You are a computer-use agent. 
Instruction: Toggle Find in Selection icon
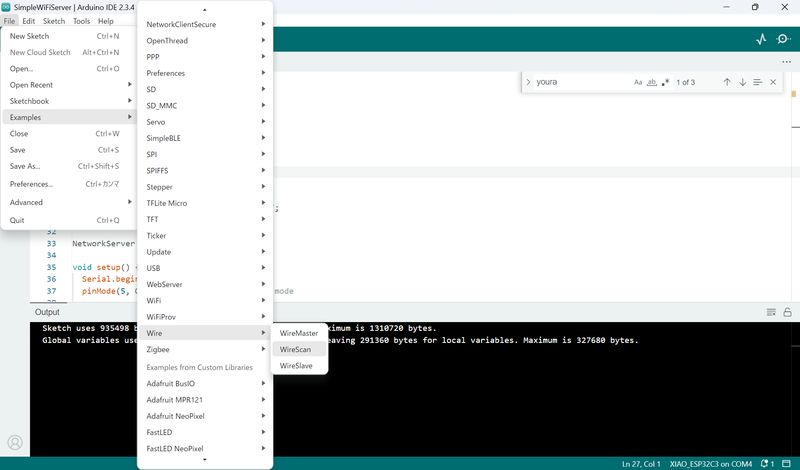pyautogui.click(x=758, y=82)
